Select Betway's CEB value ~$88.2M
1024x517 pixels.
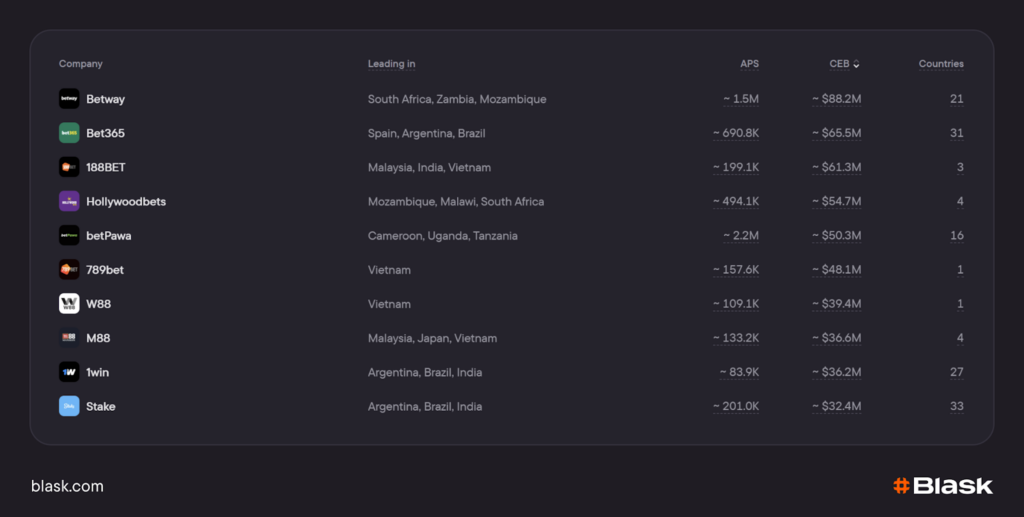pos(837,99)
